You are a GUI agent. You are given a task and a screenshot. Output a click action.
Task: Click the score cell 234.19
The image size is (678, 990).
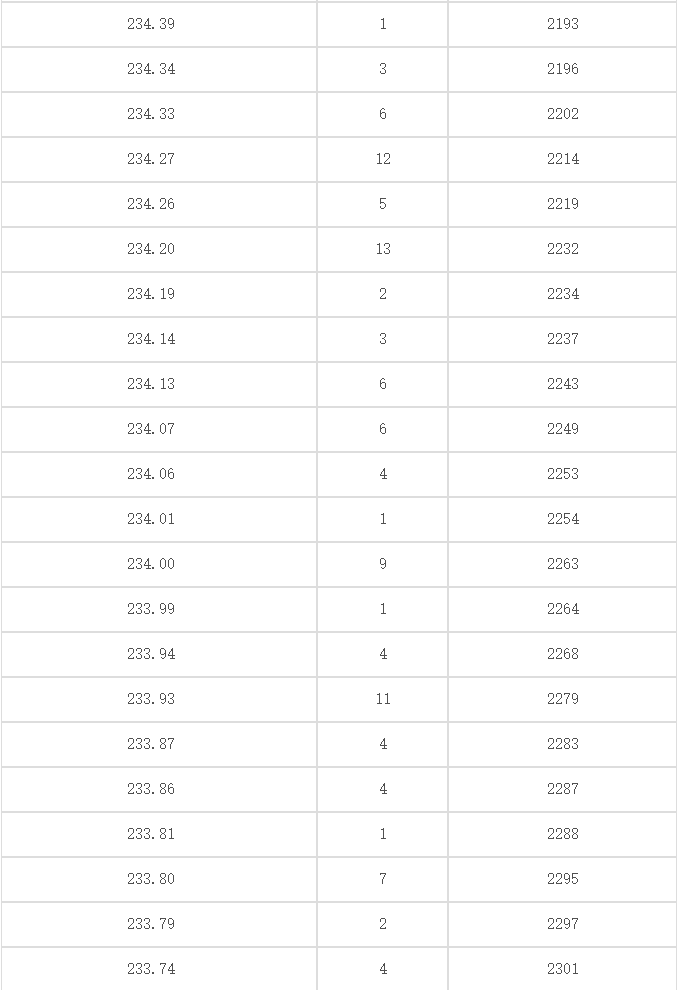(151, 294)
